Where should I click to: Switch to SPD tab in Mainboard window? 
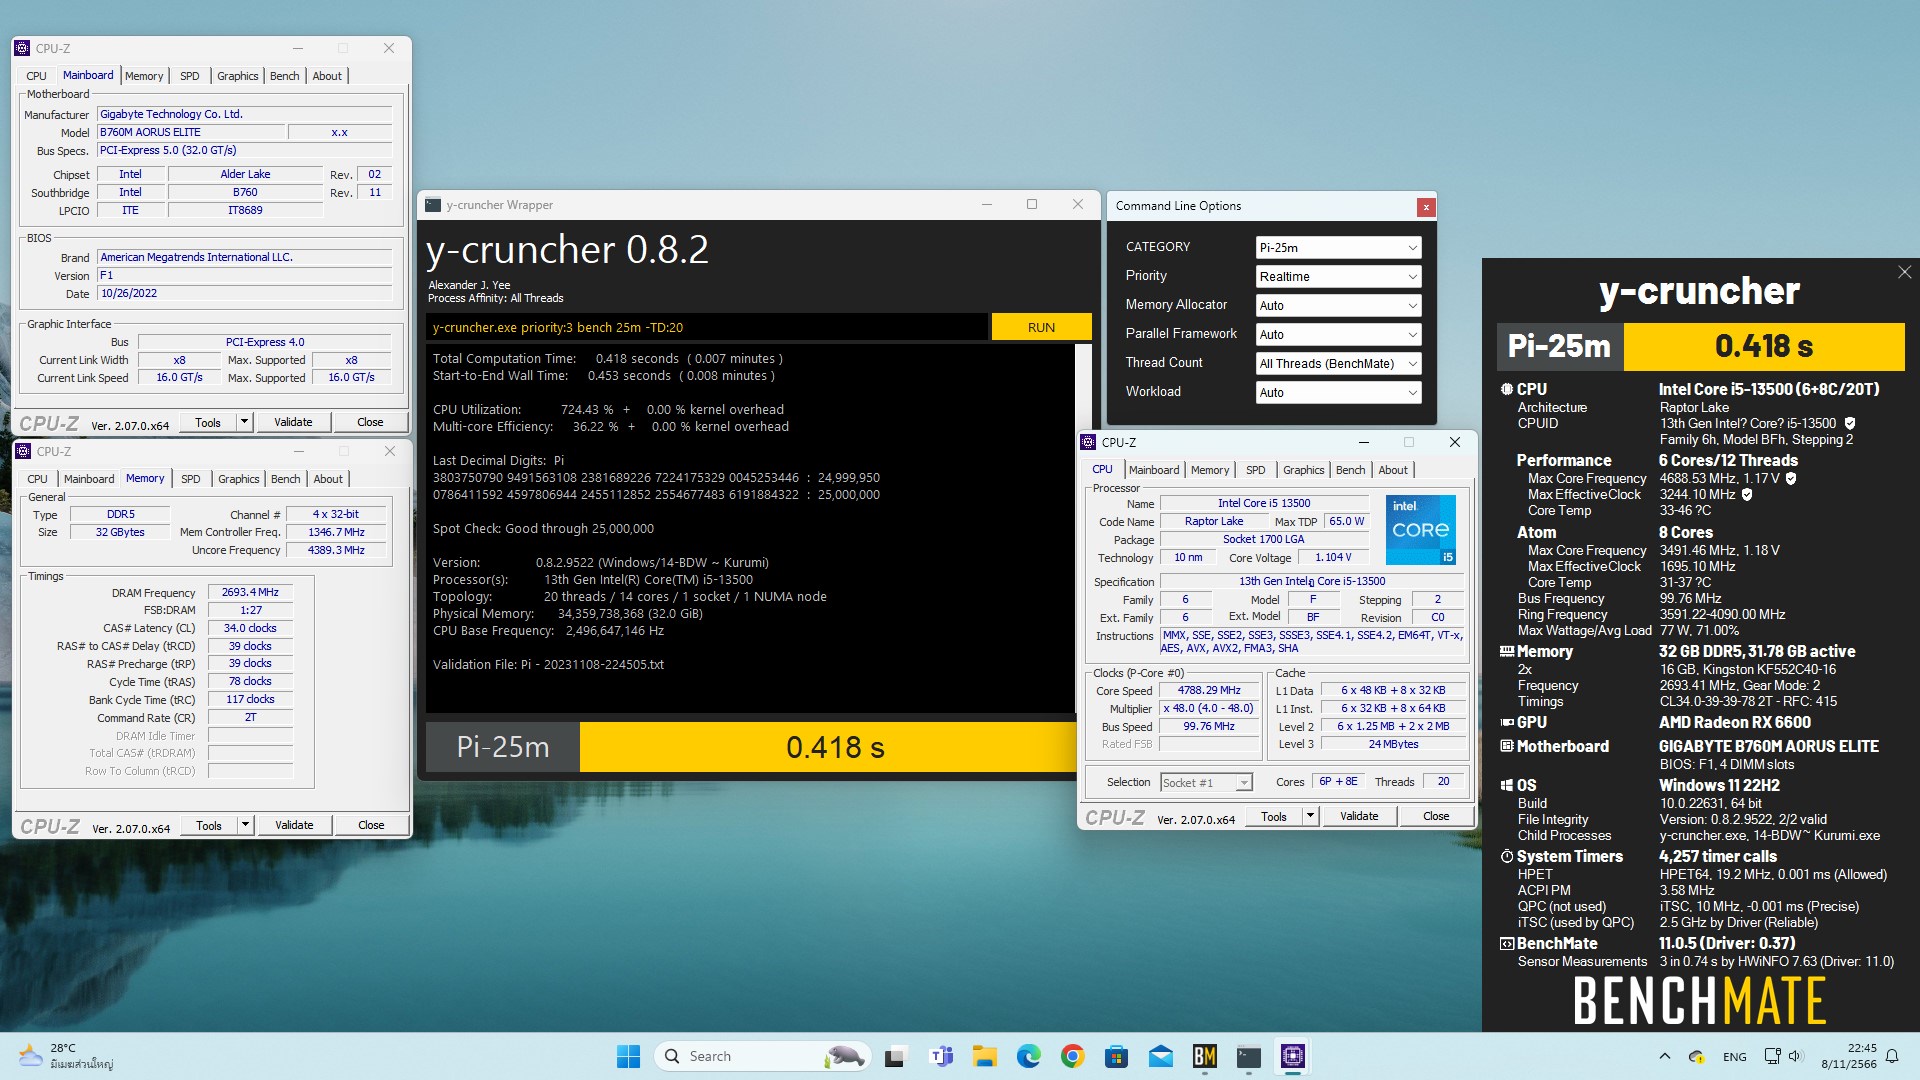point(190,76)
